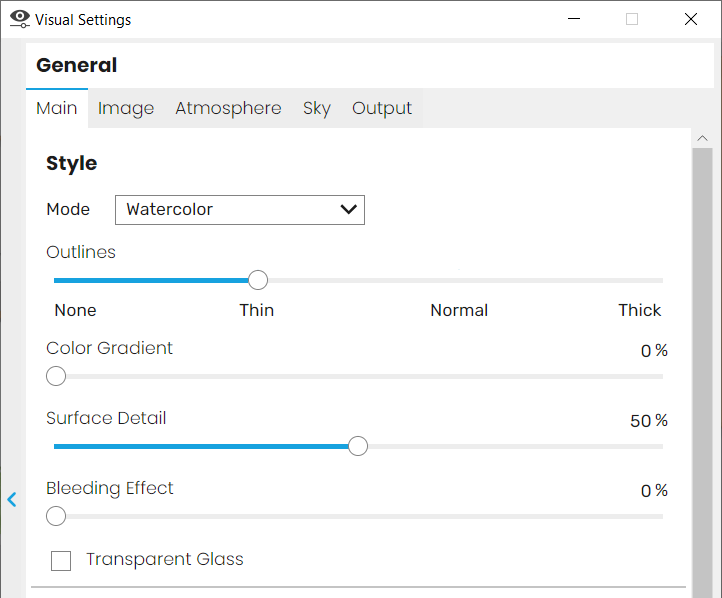Select the Watercolor mode combo box
722x598 pixels.
pyautogui.click(x=240, y=210)
